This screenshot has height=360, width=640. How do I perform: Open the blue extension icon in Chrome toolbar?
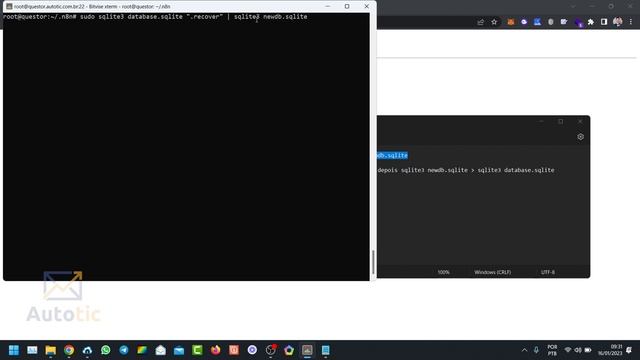(x=537, y=22)
